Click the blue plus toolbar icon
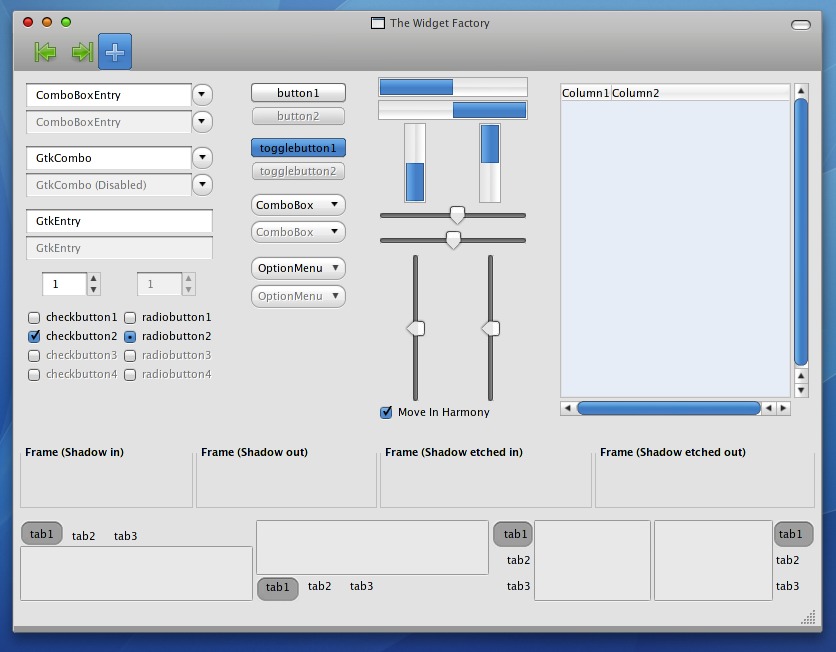836x652 pixels. pyautogui.click(x=115, y=52)
